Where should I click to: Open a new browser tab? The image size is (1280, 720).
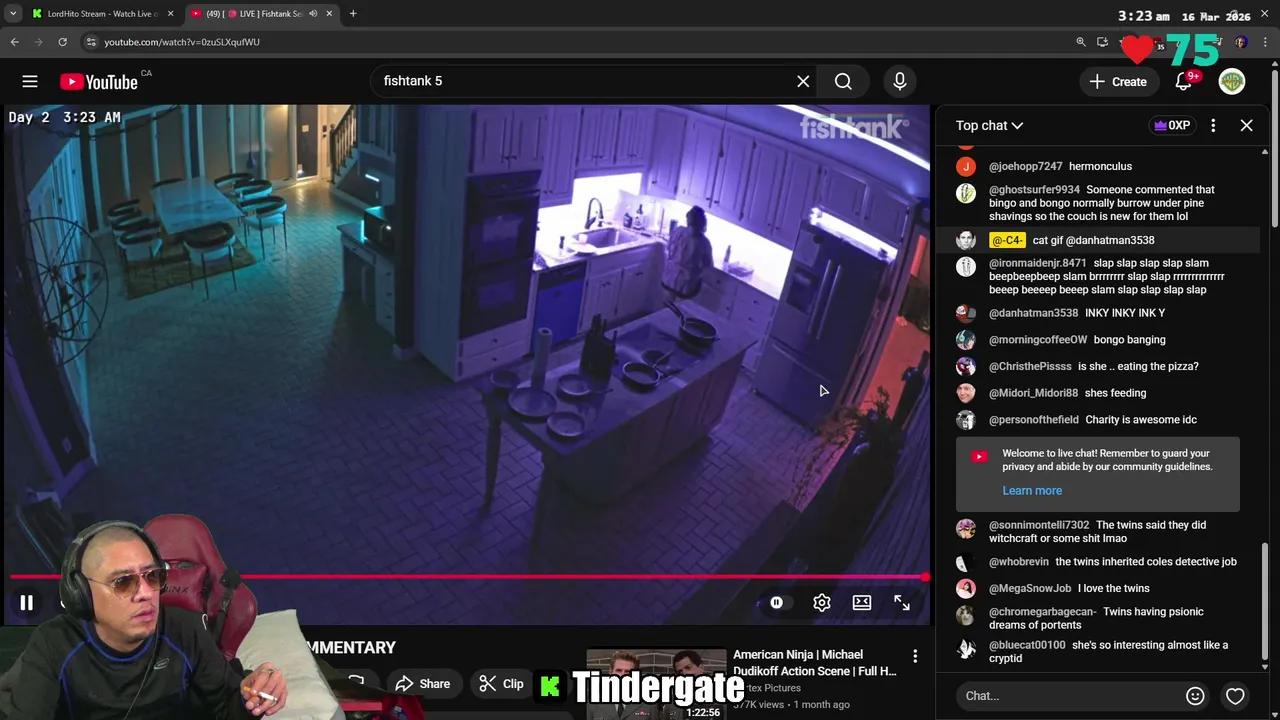(353, 14)
